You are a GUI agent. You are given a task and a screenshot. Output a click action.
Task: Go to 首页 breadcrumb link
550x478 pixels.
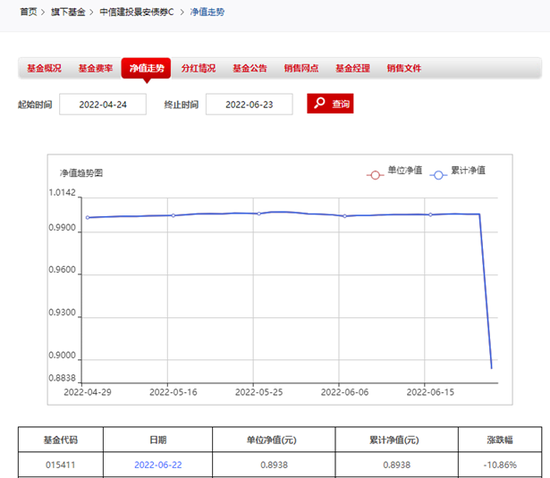click(x=28, y=12)
